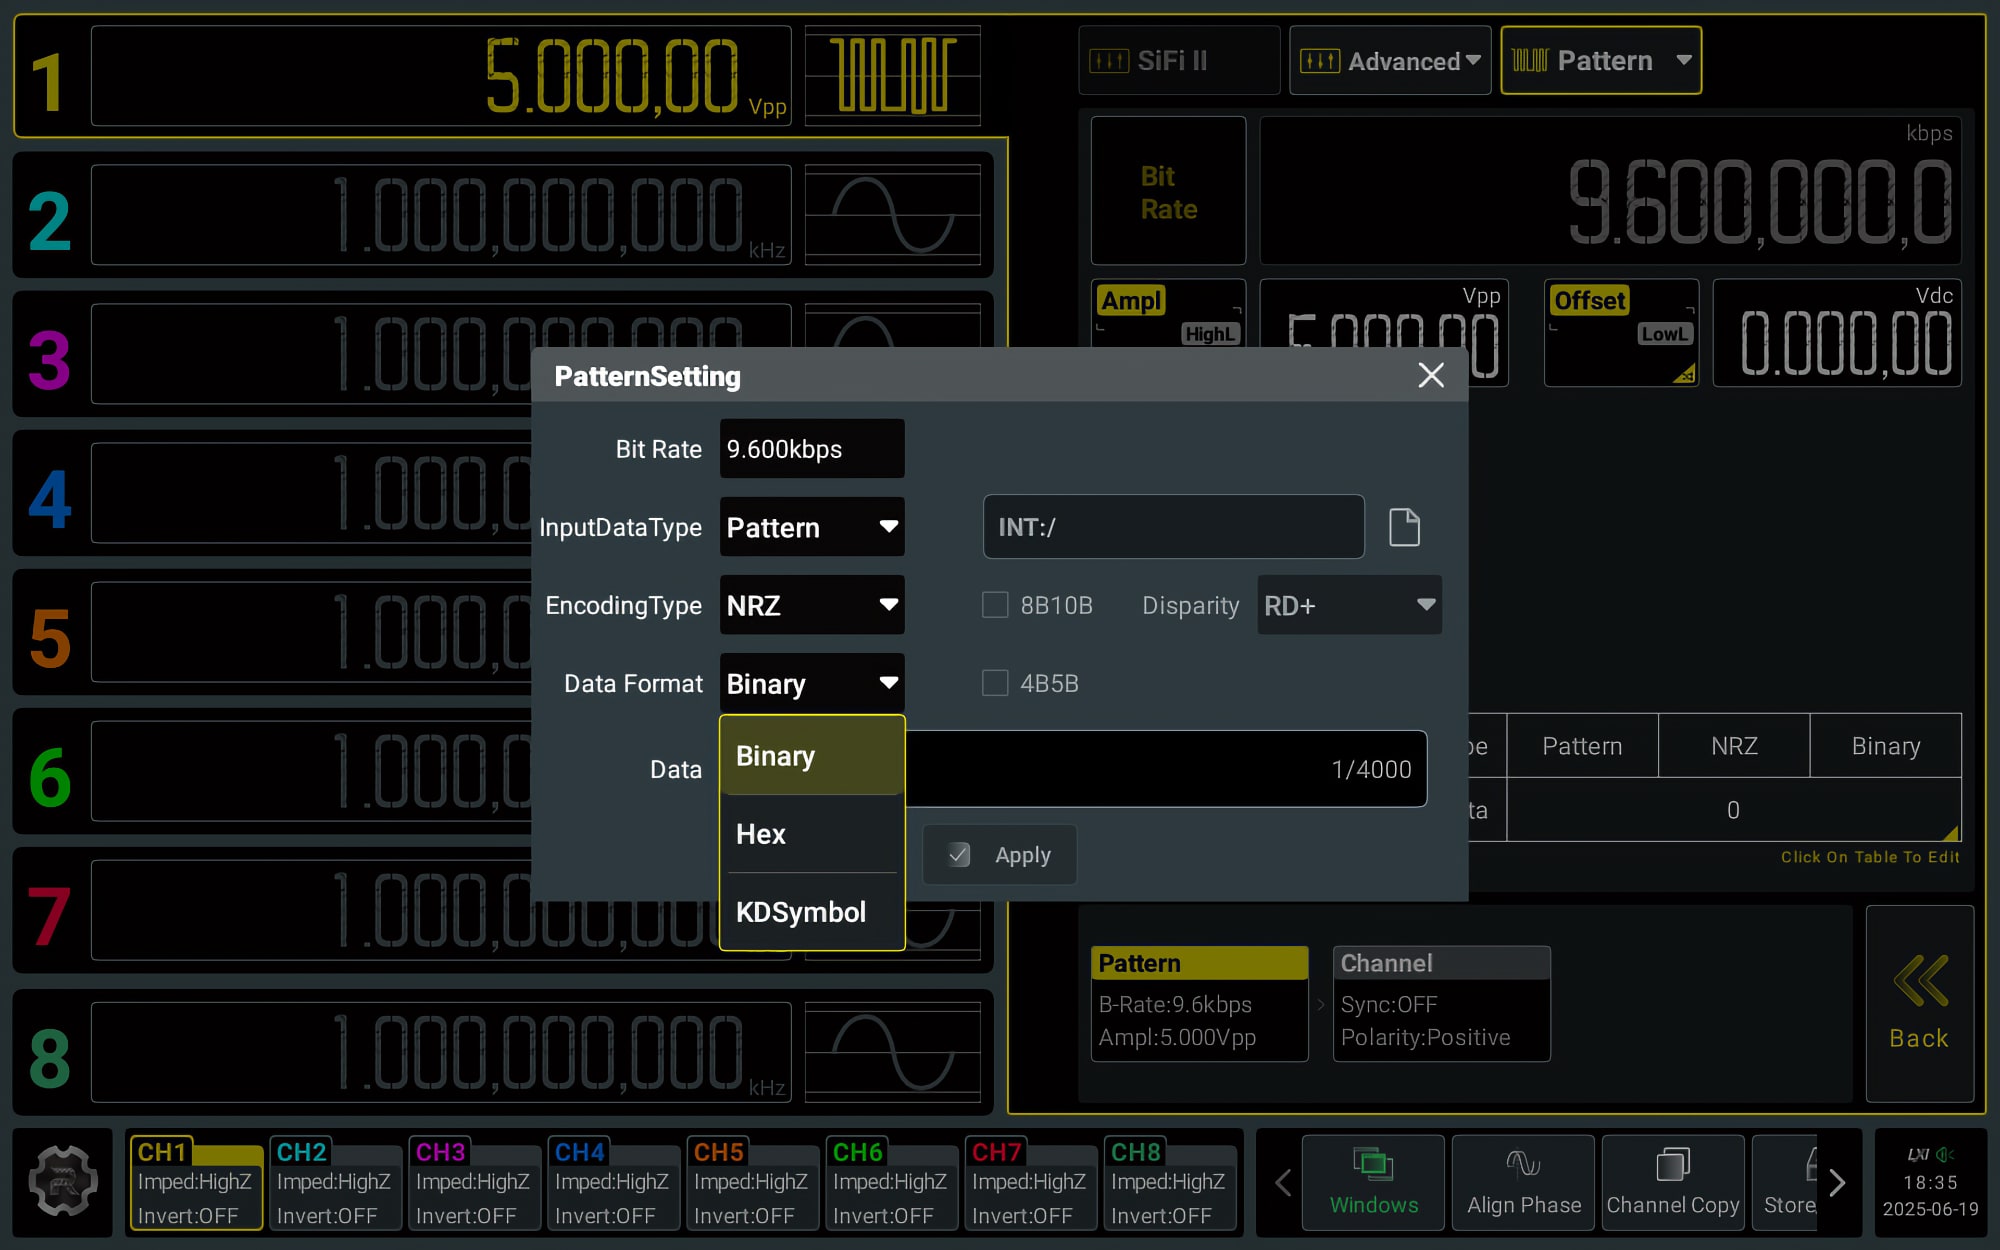Show next items in bottom toolbar

pos(1837,1183)
